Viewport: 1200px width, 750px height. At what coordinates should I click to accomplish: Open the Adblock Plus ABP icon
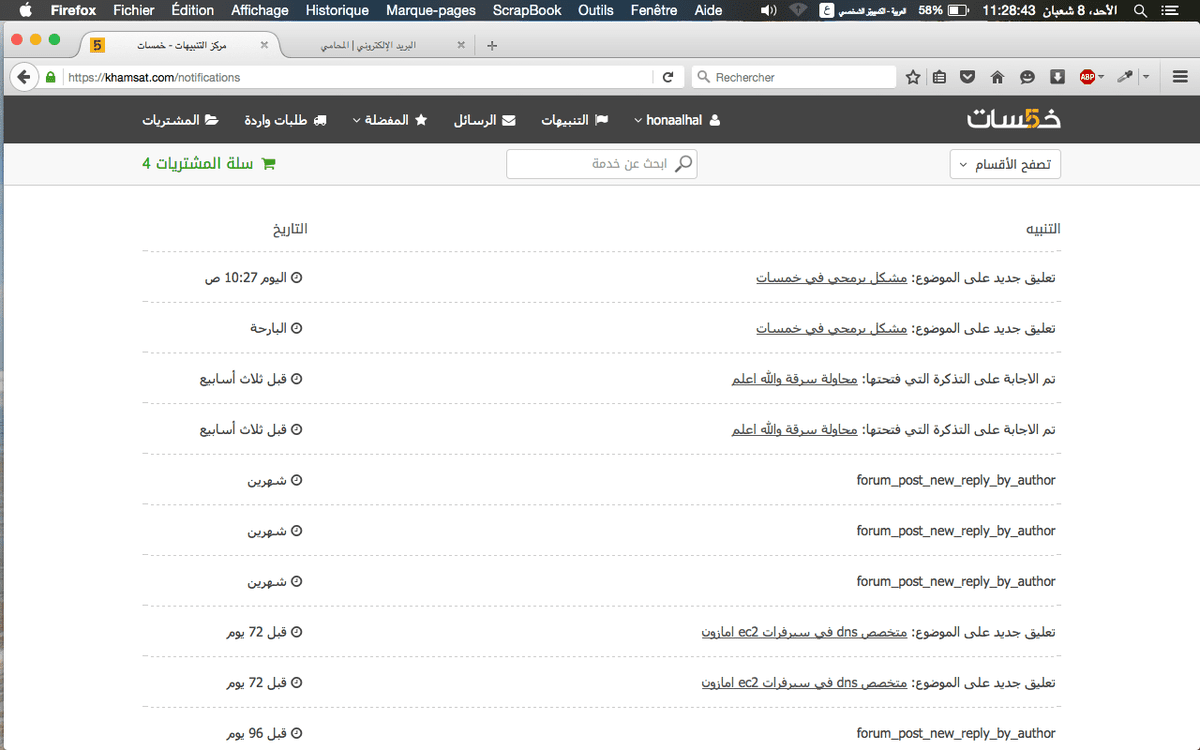1089,75
